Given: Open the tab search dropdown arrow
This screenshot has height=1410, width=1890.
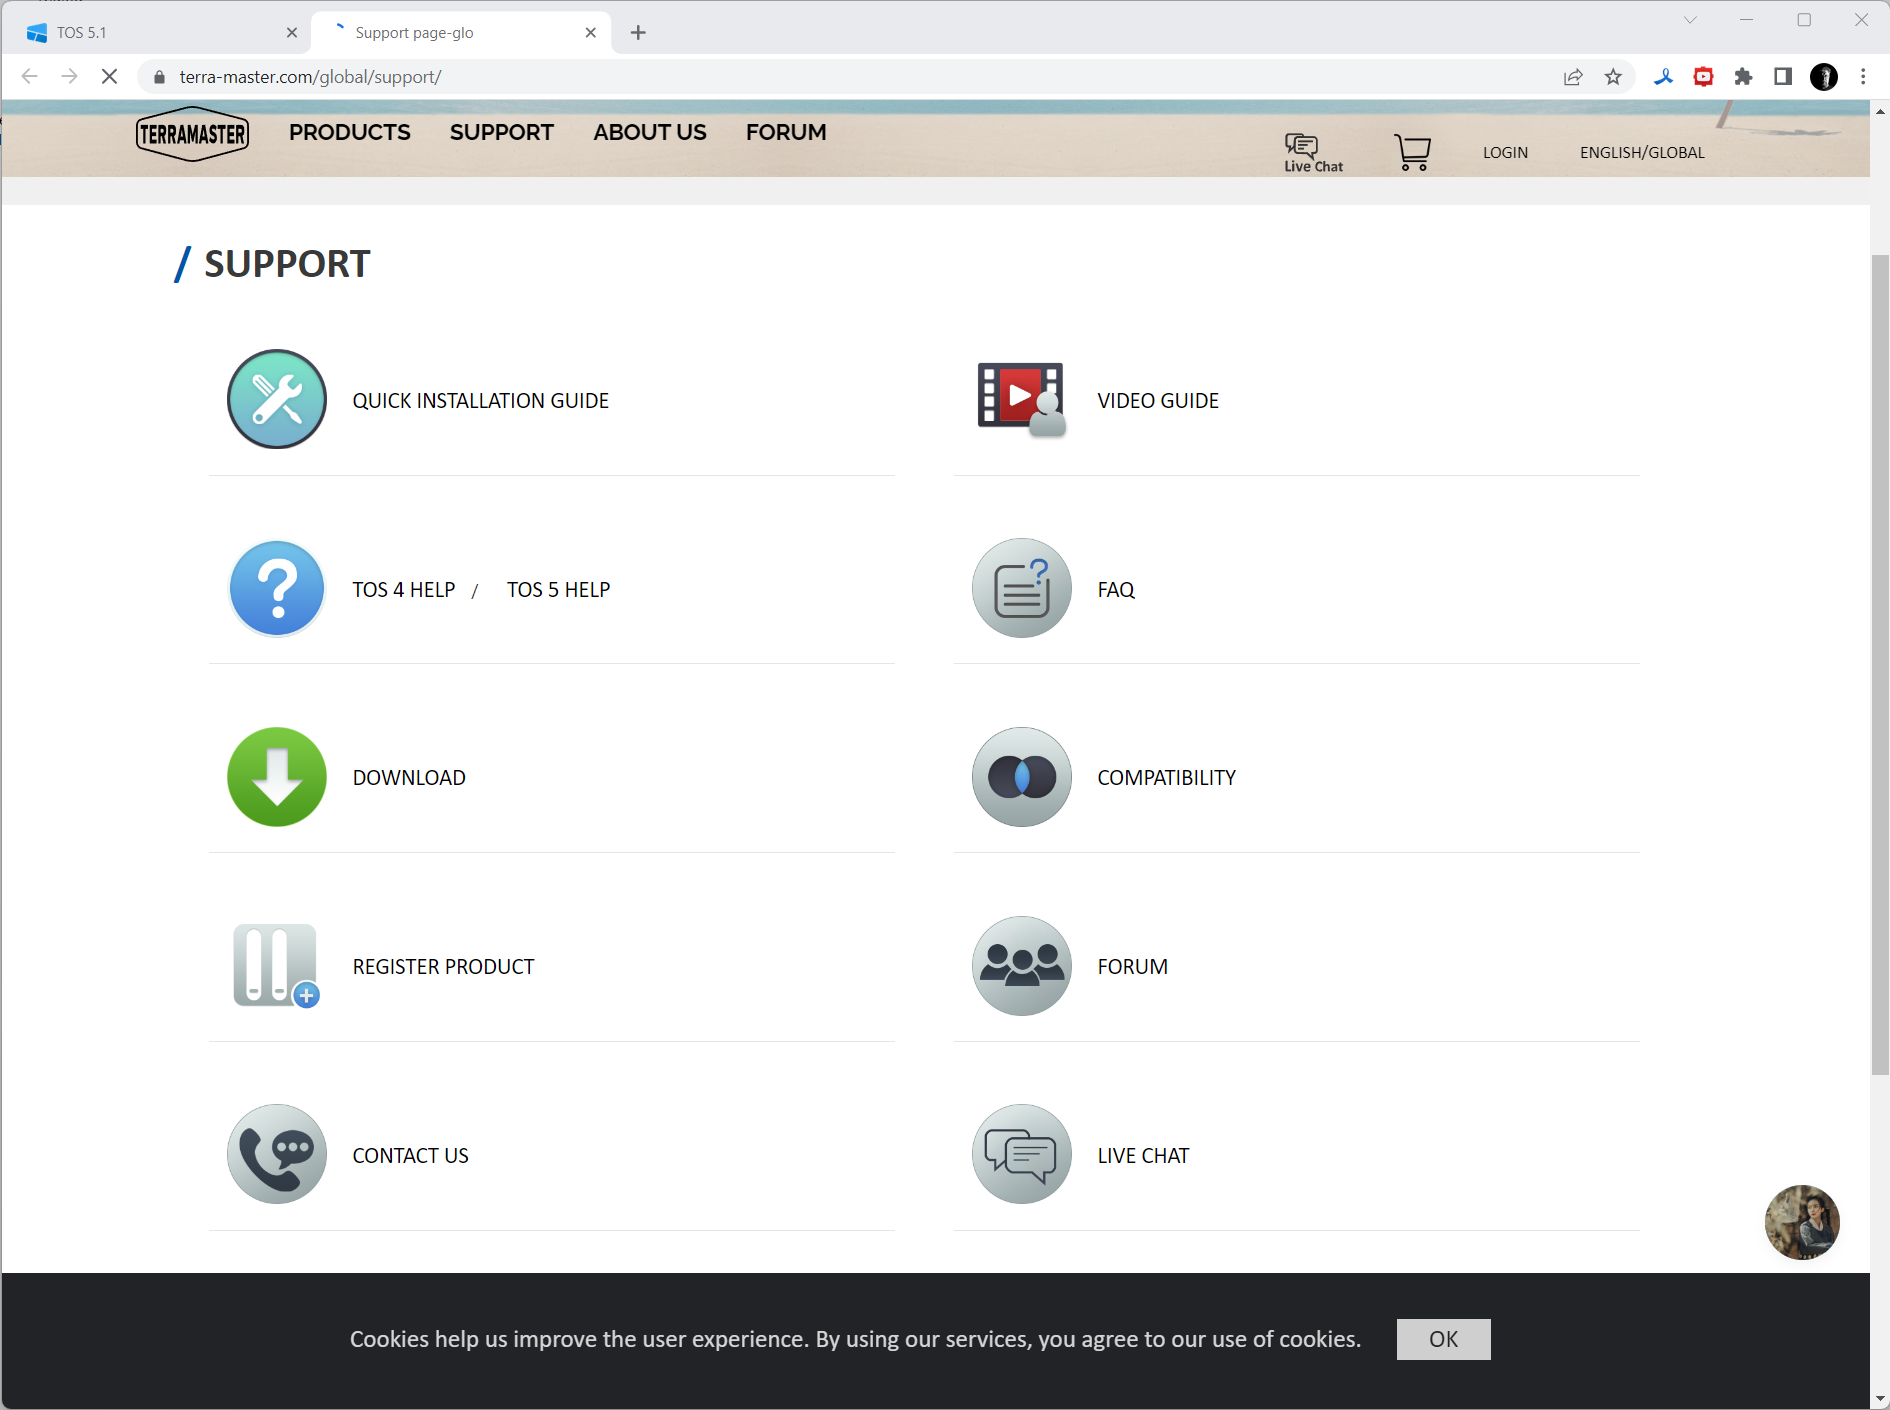Looking at the screenshot, I should point(1690,20).
